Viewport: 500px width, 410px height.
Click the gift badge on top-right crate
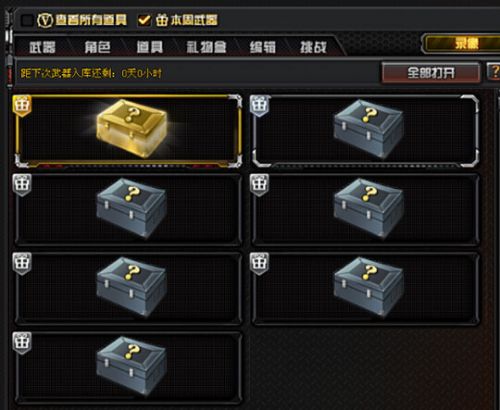tap(259, 105)
